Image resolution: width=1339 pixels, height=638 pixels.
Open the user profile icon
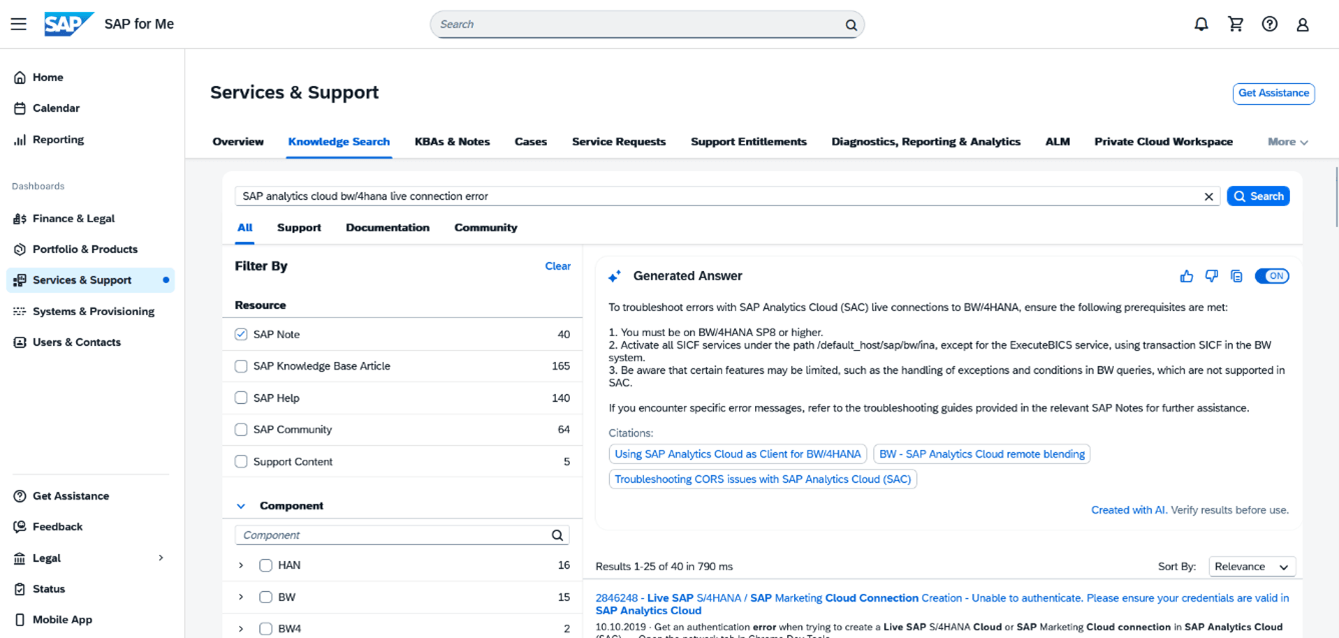tap(1303, 24)
